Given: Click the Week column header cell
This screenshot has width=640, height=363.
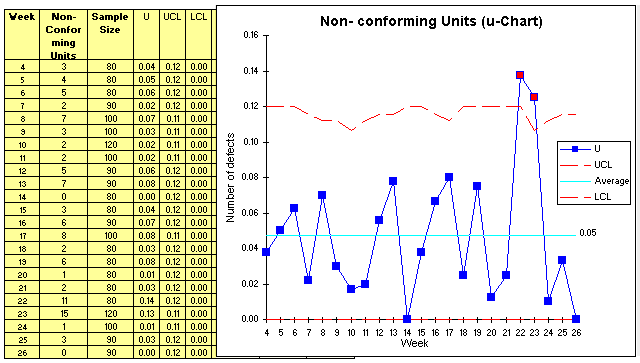Looking at the screenshot, I should pos(22,35).
